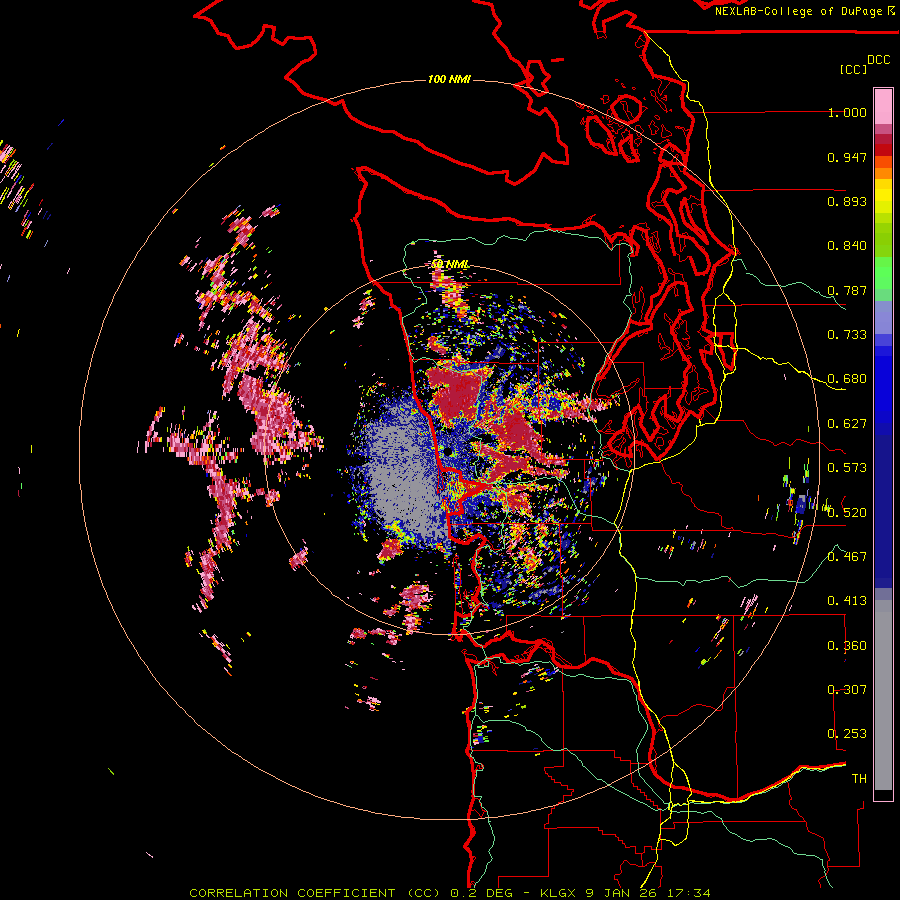Click the 0.413 scale value
This screenshot has width=900, height=900.
[x=847, y=601]
